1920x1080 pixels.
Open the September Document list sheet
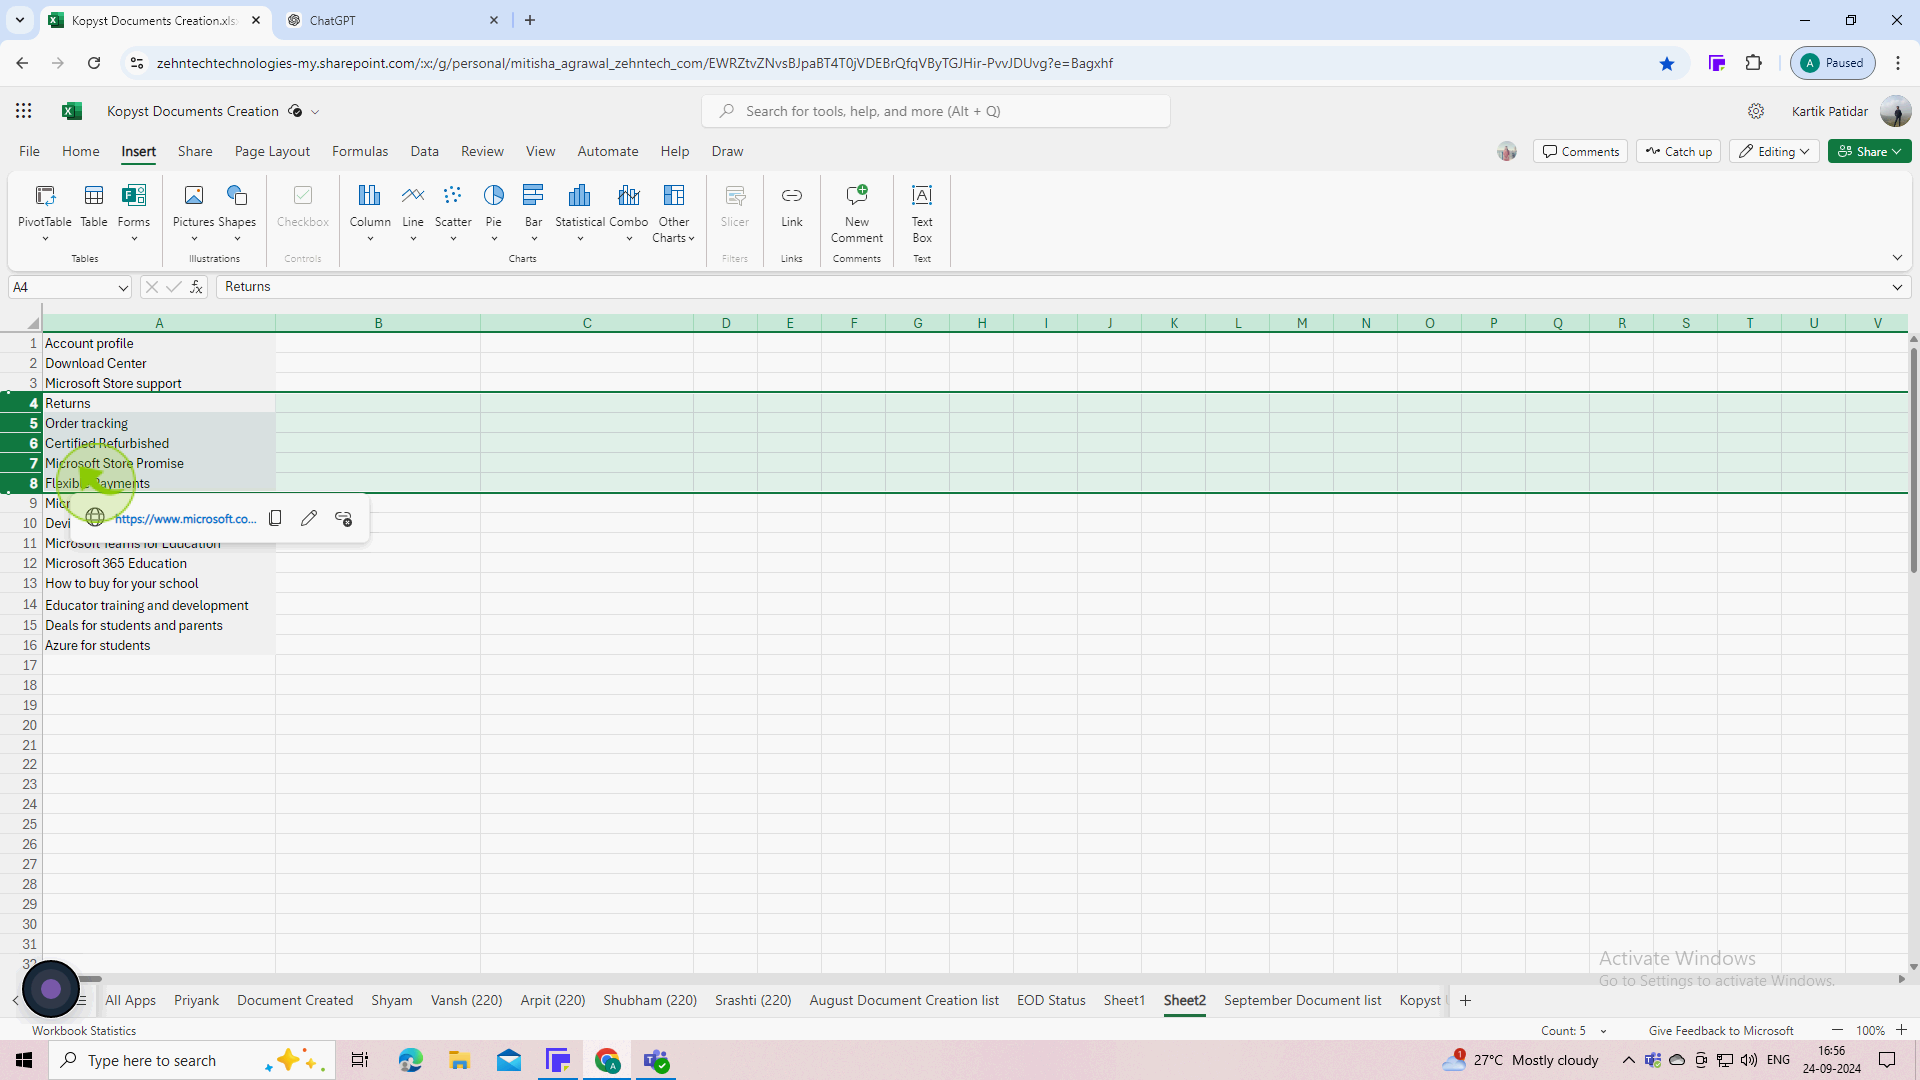coord(1302,1000)
